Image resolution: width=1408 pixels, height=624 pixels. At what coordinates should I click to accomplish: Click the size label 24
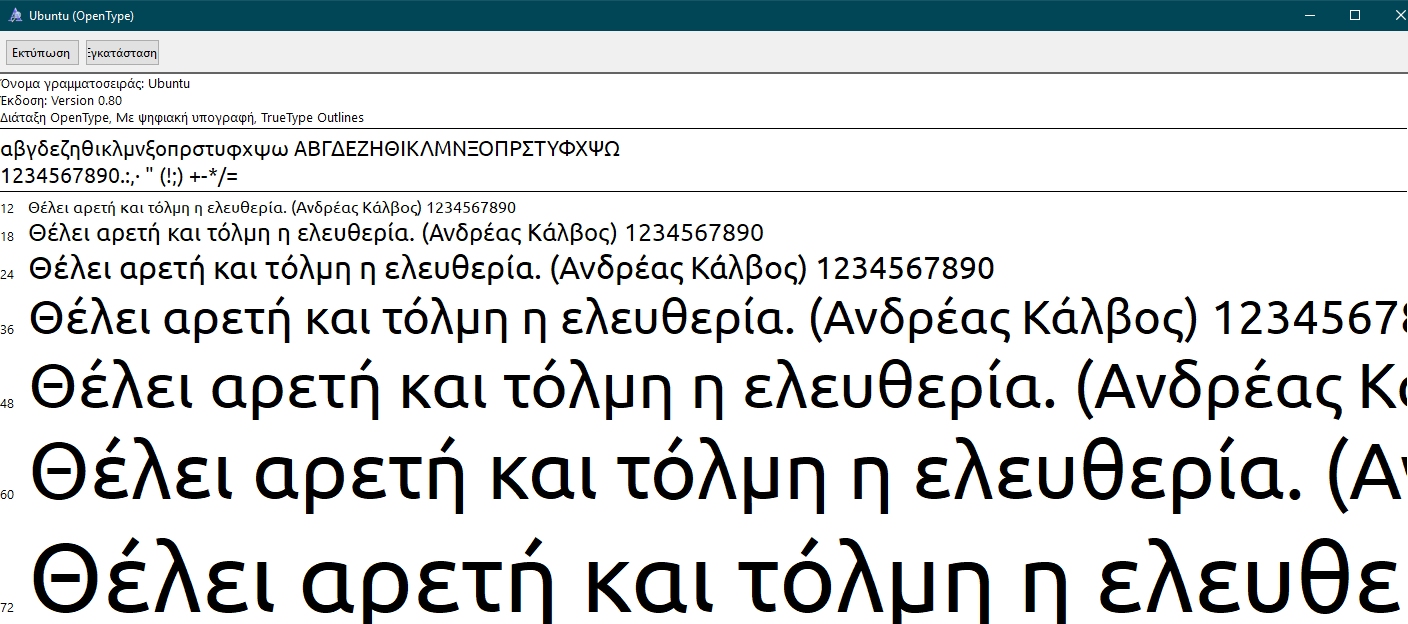click(7, 274)
